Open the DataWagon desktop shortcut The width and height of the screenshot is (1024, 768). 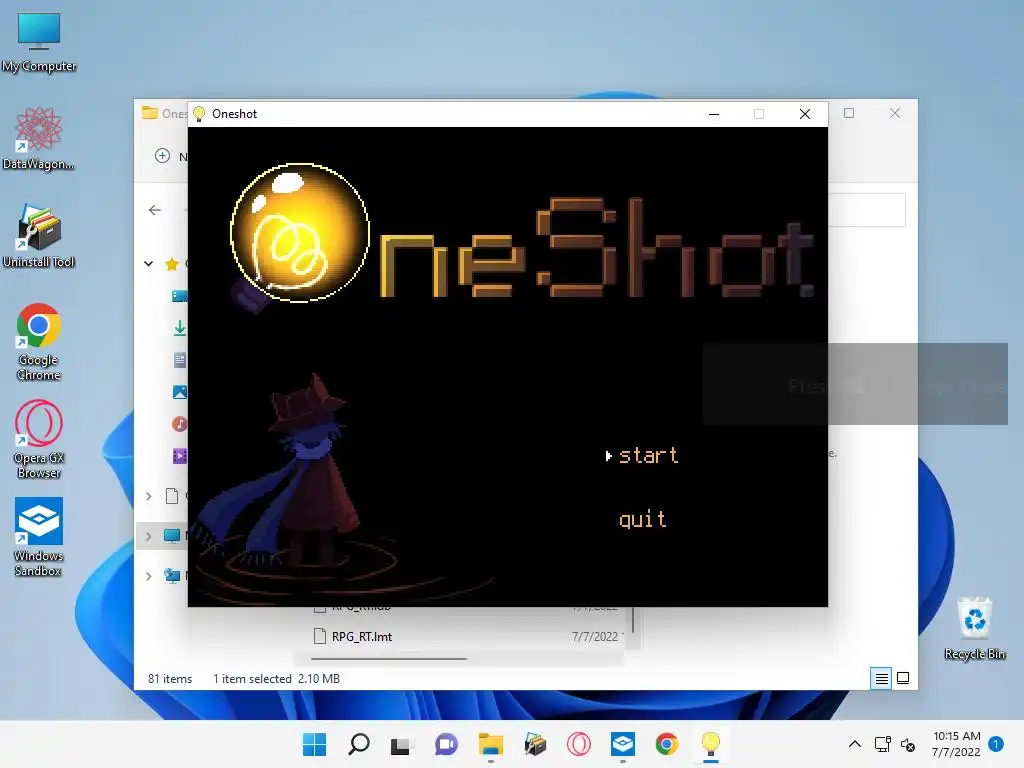click(39, 139)
